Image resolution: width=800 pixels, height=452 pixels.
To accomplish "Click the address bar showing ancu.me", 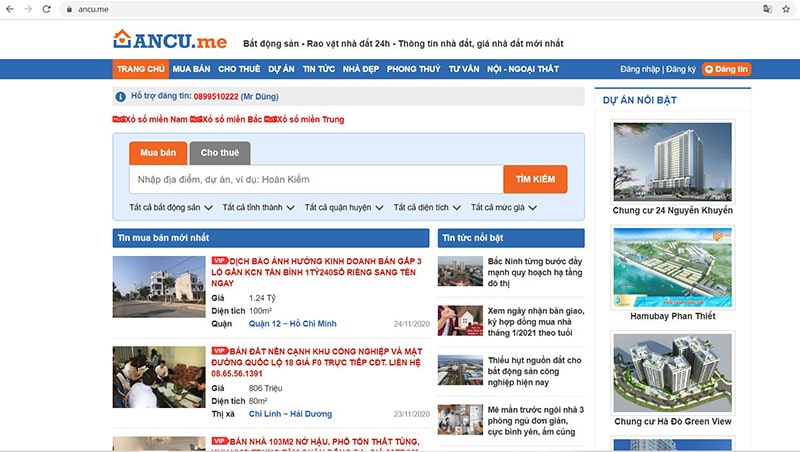I will point(408,9).
